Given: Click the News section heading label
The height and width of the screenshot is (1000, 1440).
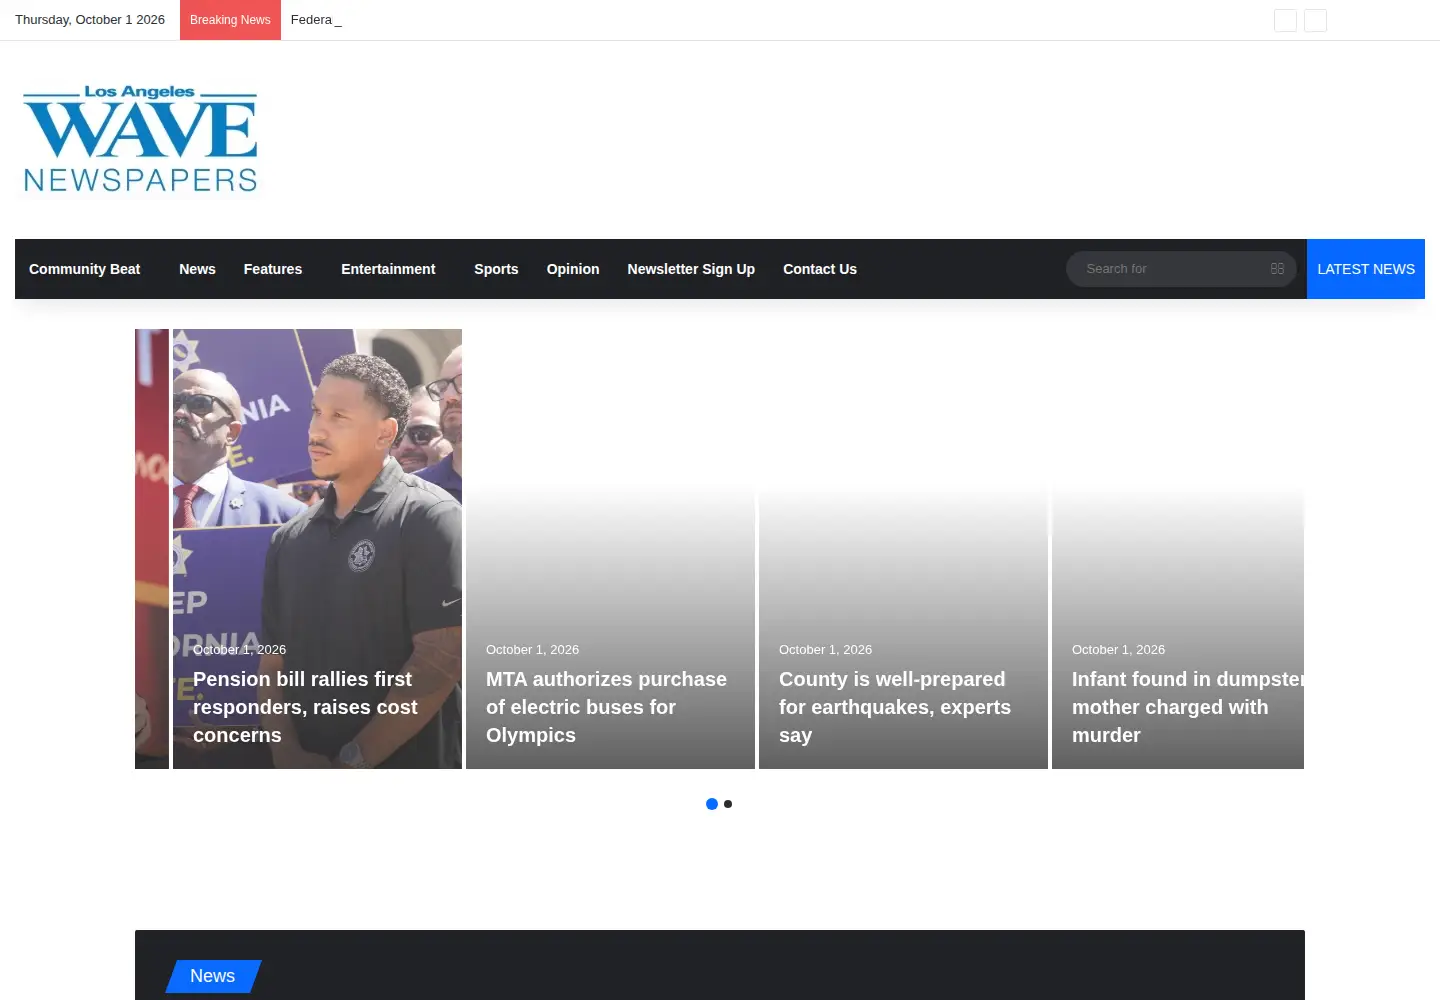Looking at the screenshot, I should pos(213,976).
